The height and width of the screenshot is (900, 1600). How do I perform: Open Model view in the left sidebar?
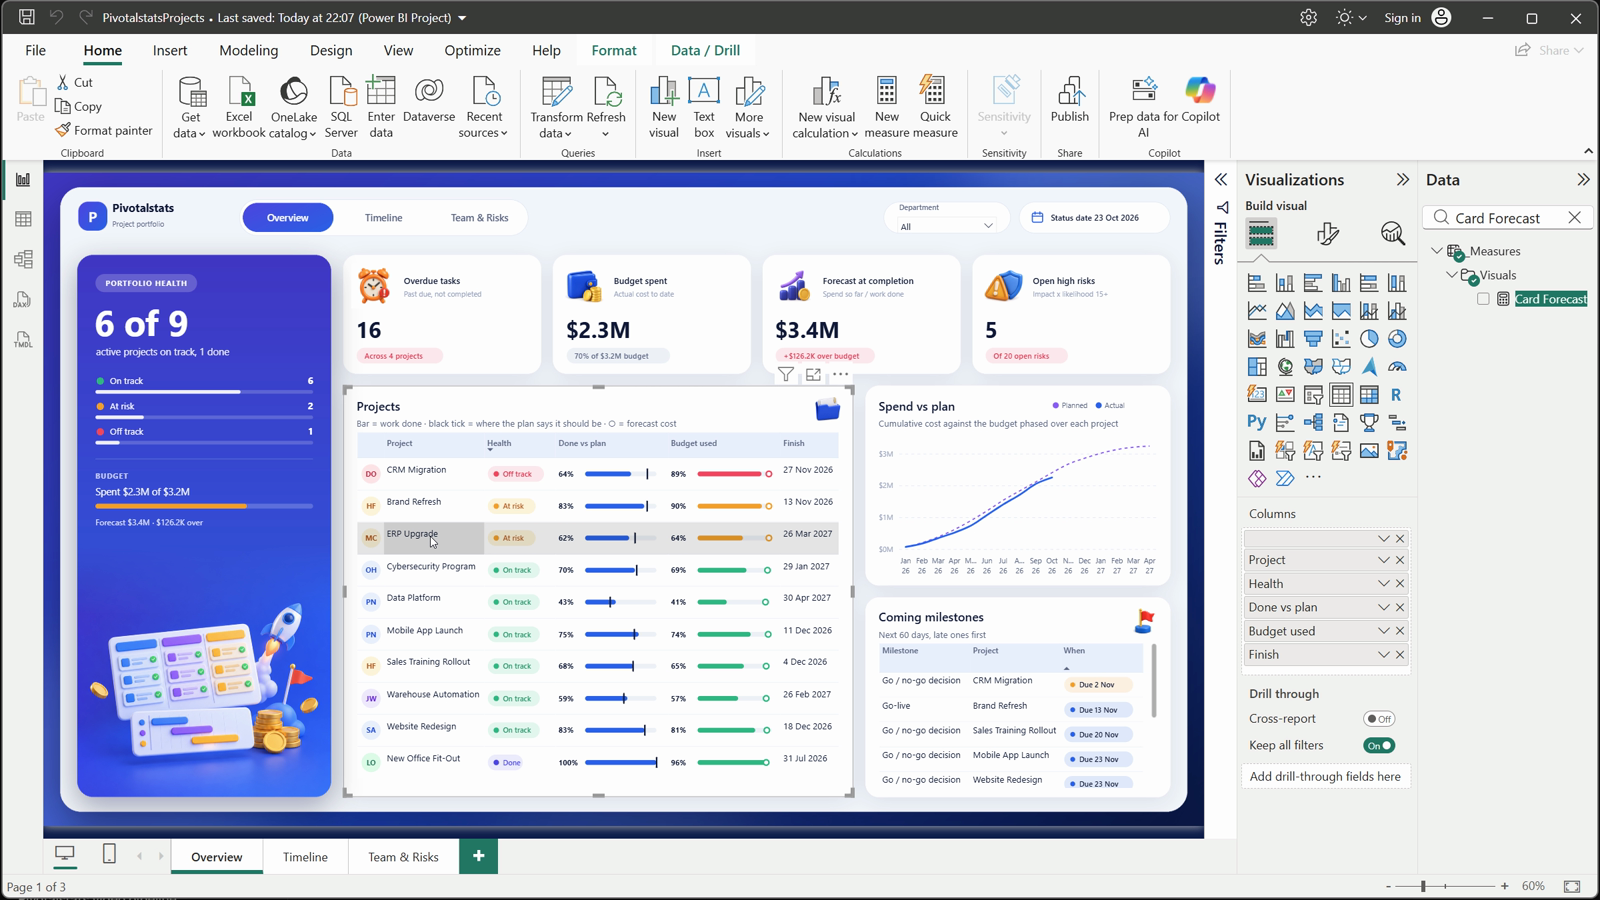point(23,259)
